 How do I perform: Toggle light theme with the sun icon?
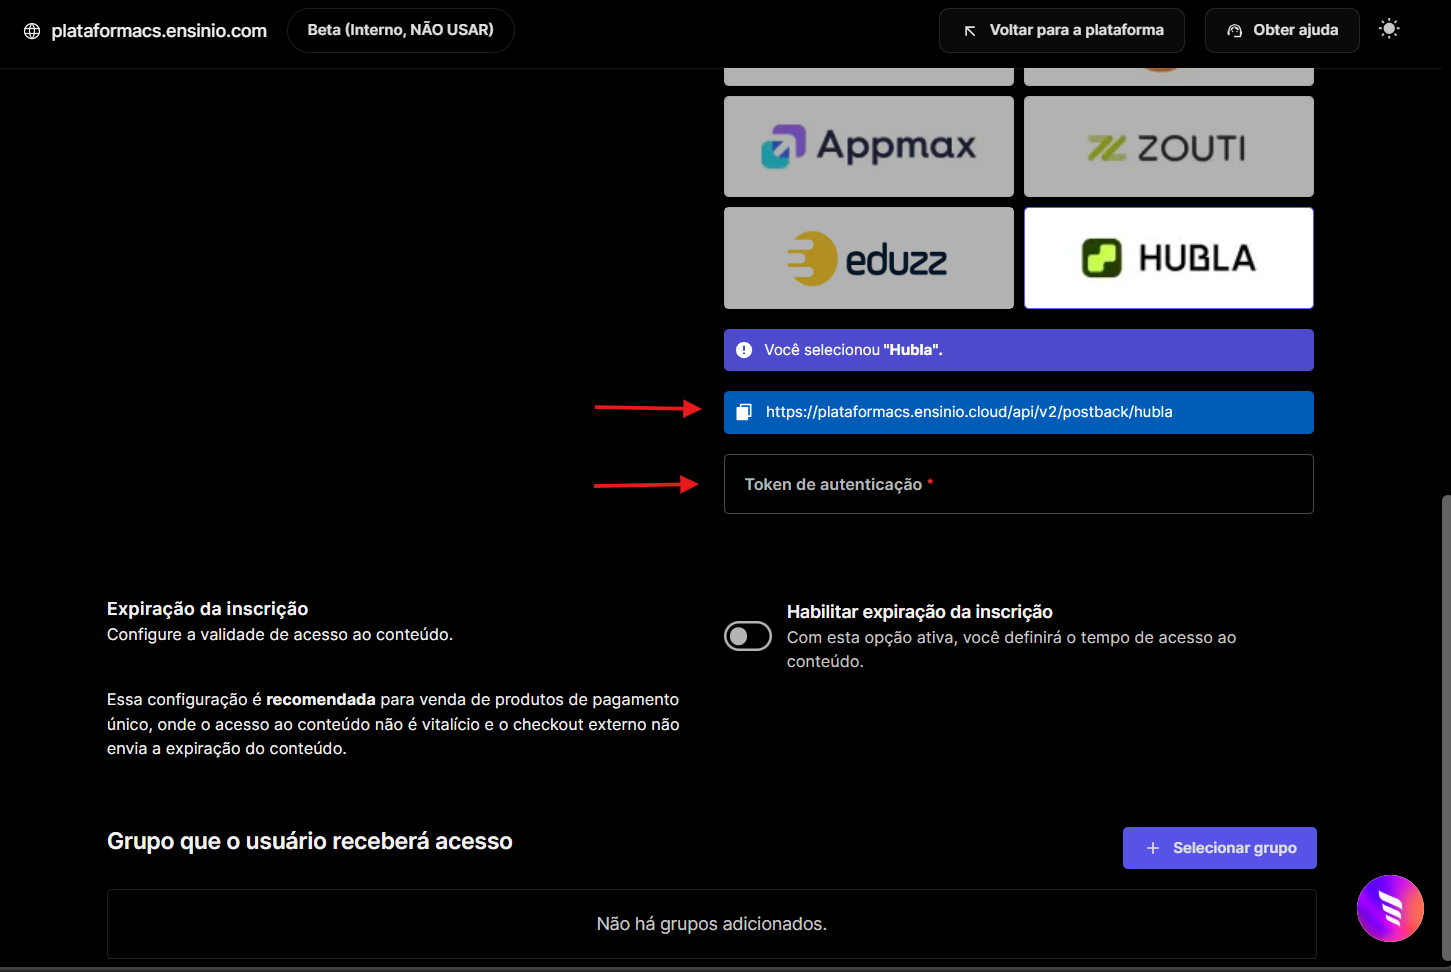pyautogui.click(x=1389, y=29)
